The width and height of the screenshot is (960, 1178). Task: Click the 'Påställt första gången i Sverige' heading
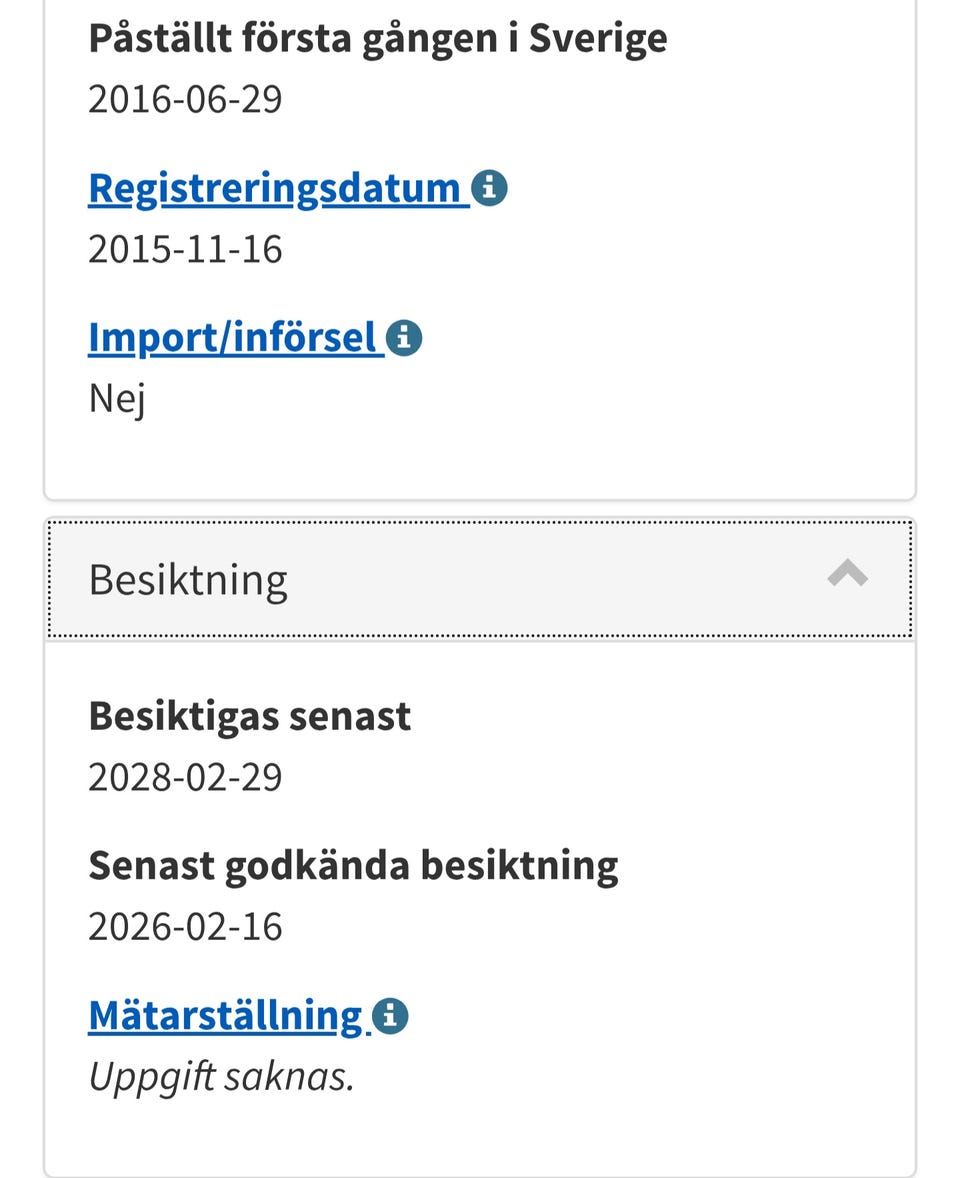point(377,38)
